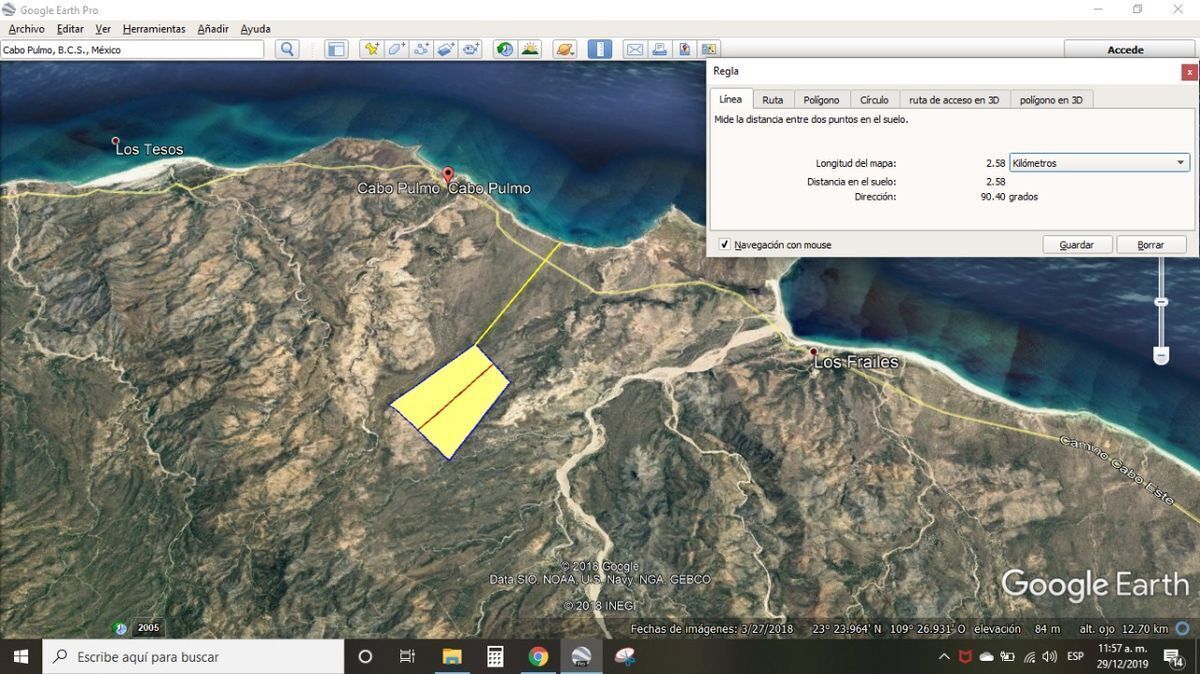Toggle Navegación con mouse checkbox

pyautogui.click(x=725, y=245)
